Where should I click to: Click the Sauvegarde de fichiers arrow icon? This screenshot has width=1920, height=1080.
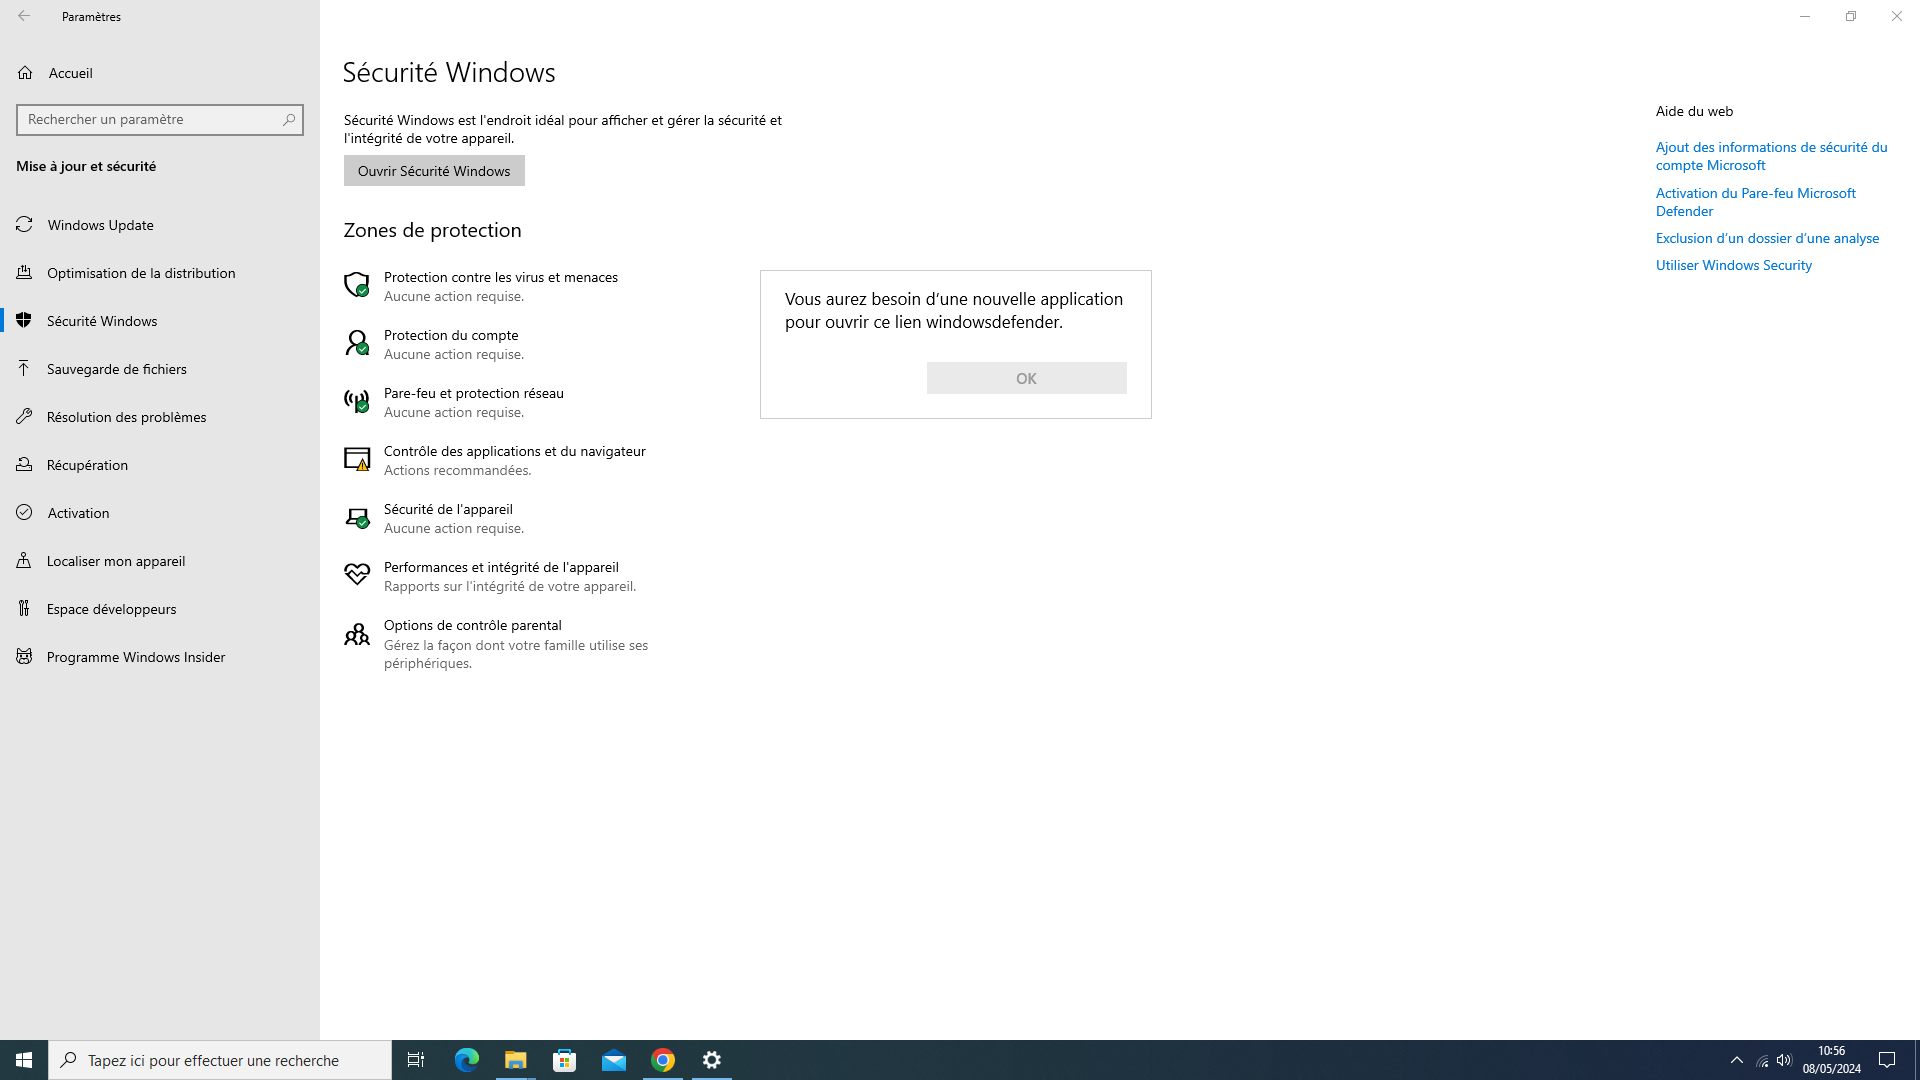pos(25,369)
